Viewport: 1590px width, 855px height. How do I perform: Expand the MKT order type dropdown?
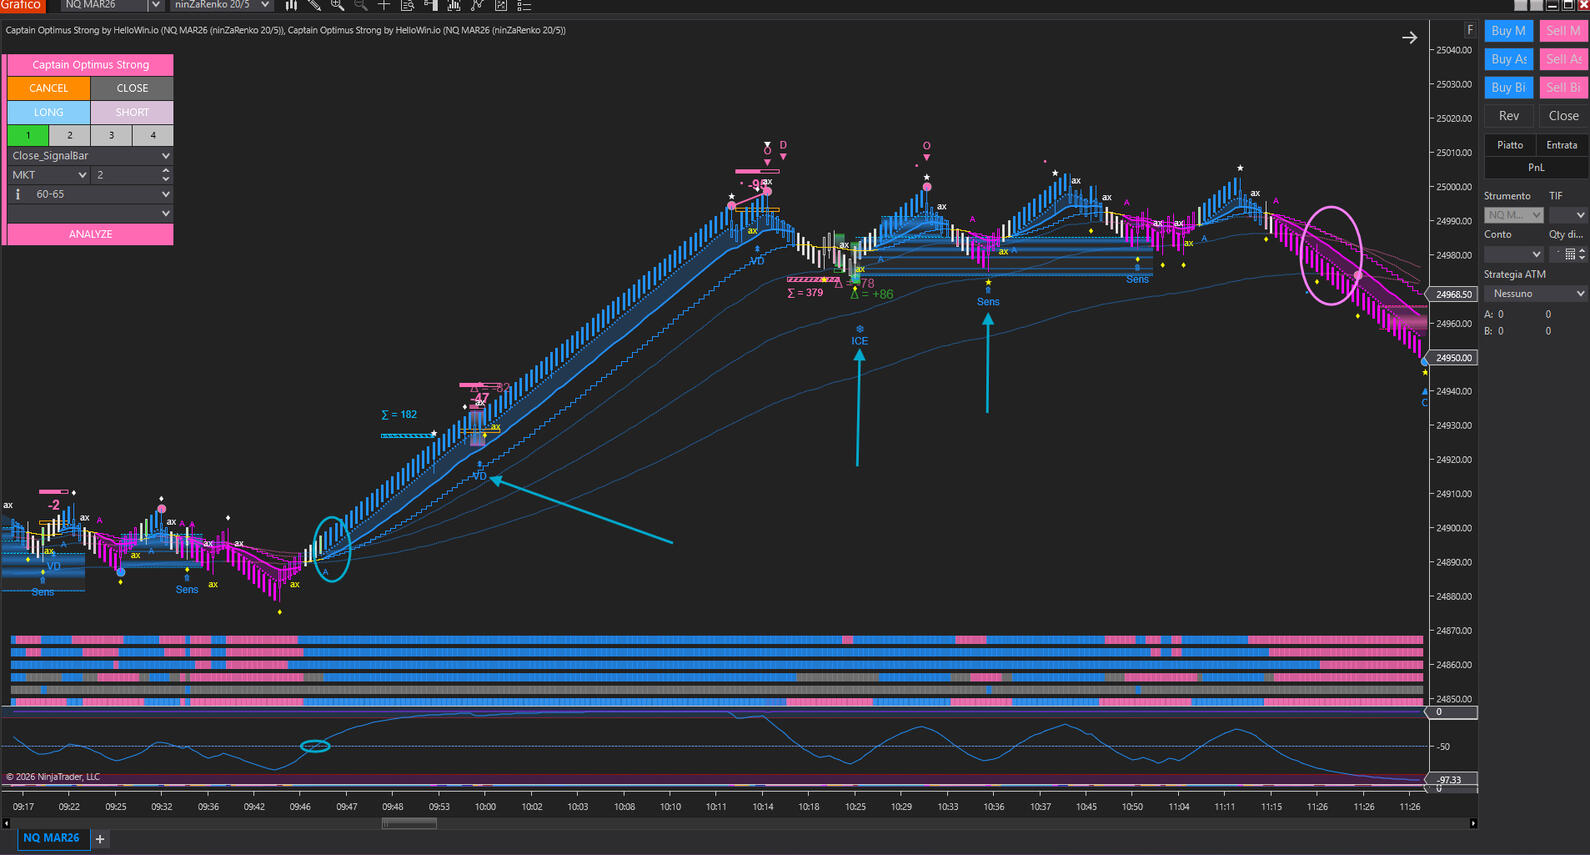pyautogui.click(x=49, y=175)
